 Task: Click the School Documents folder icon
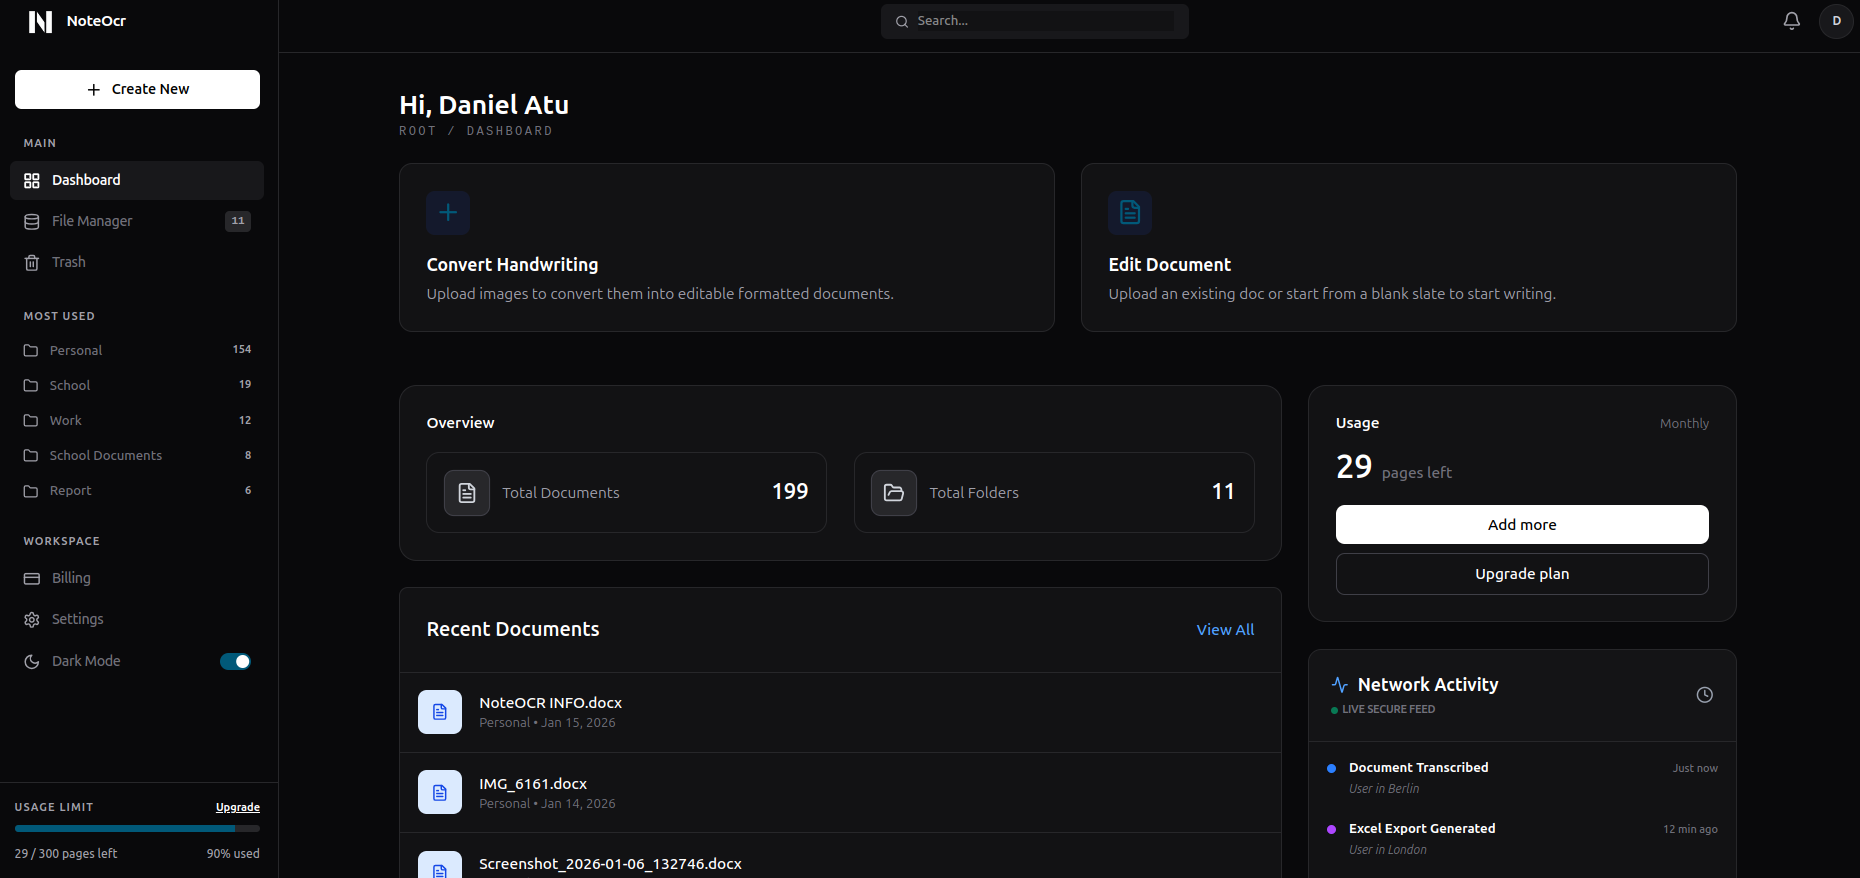[x=31, y=456]
